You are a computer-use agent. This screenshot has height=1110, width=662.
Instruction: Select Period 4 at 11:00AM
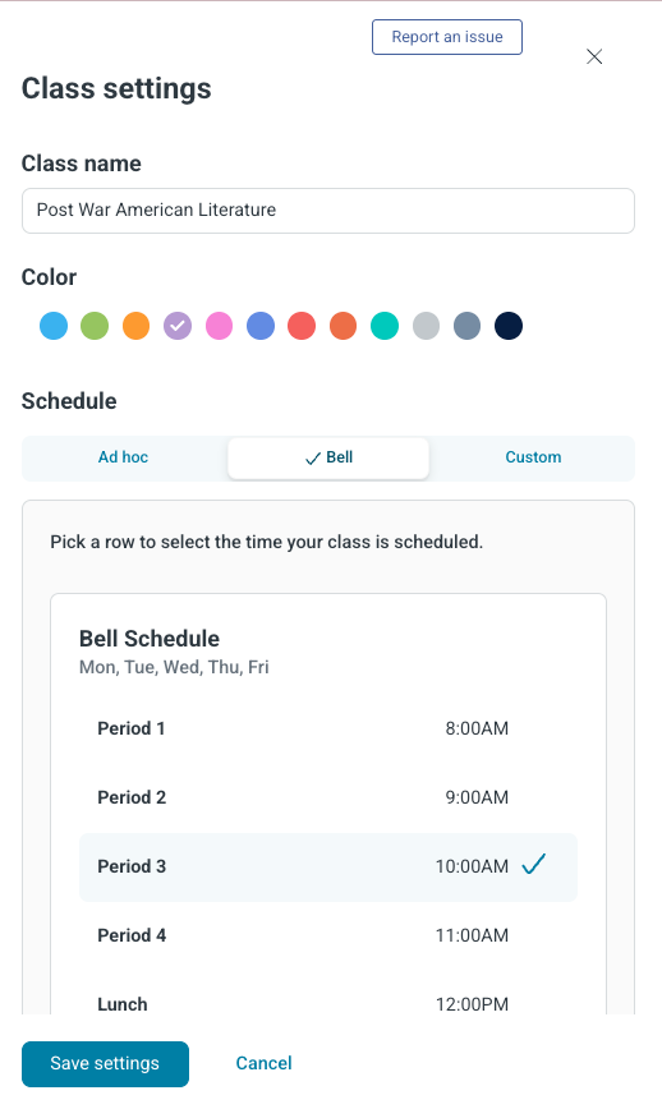point(328,936)
